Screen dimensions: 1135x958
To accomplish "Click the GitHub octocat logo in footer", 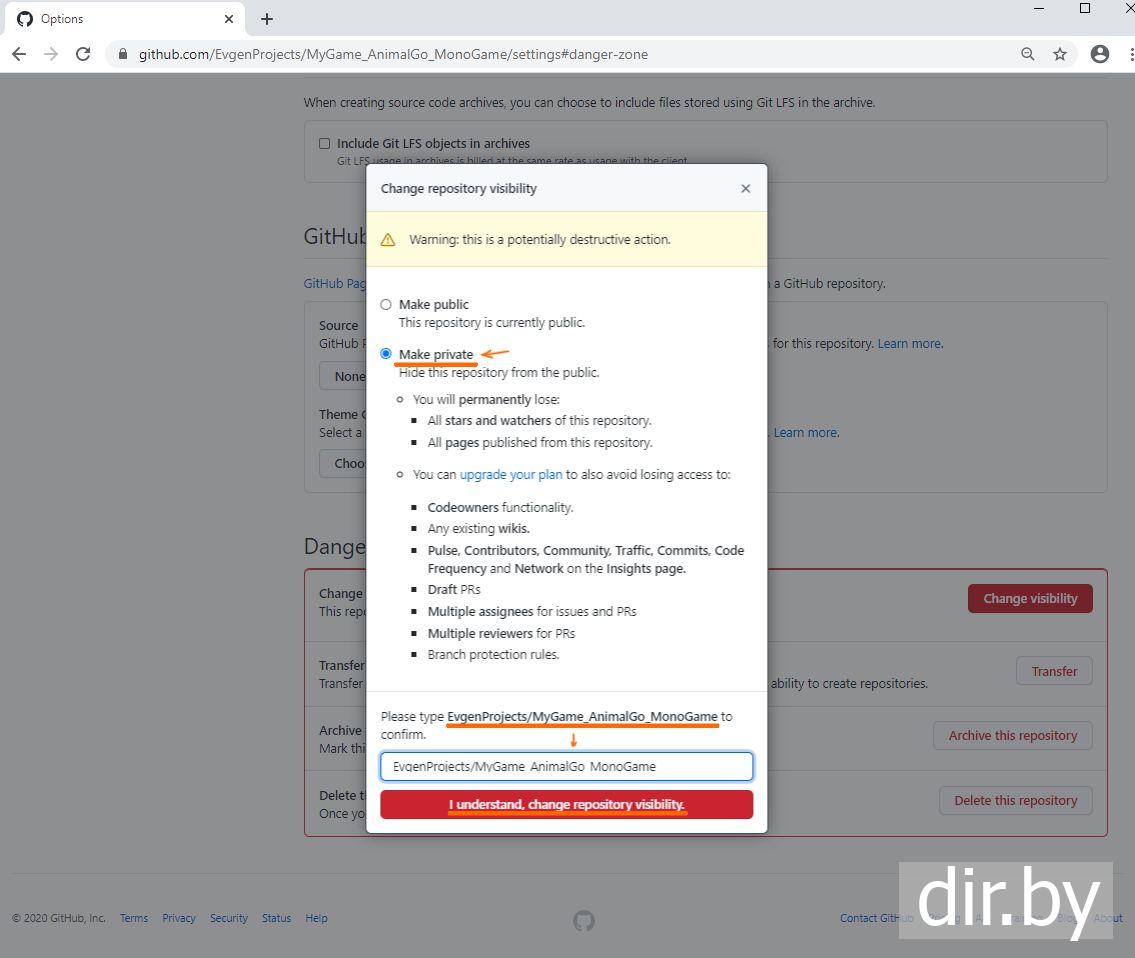I will pyautogui.click(x=584, y=920).
